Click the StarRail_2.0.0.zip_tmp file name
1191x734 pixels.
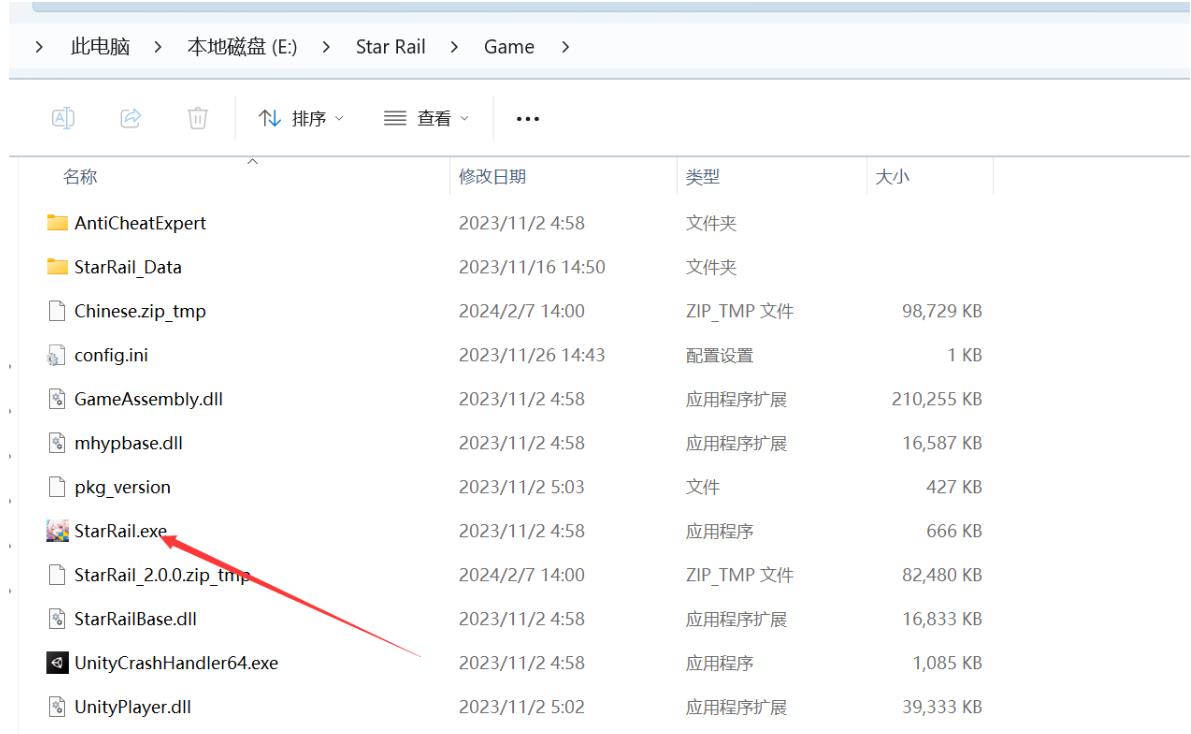coord(163,575)
